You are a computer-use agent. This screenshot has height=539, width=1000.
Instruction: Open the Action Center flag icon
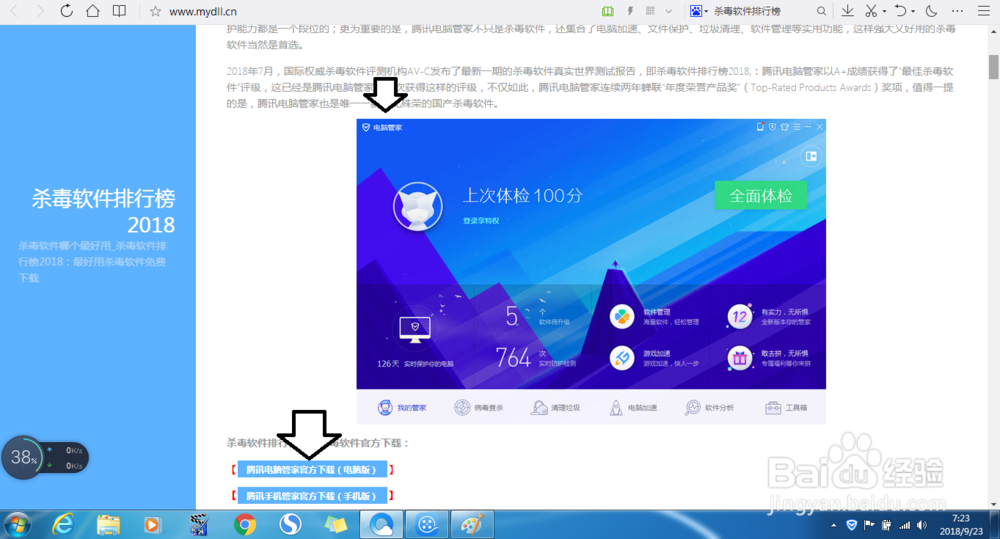(869, 525)
